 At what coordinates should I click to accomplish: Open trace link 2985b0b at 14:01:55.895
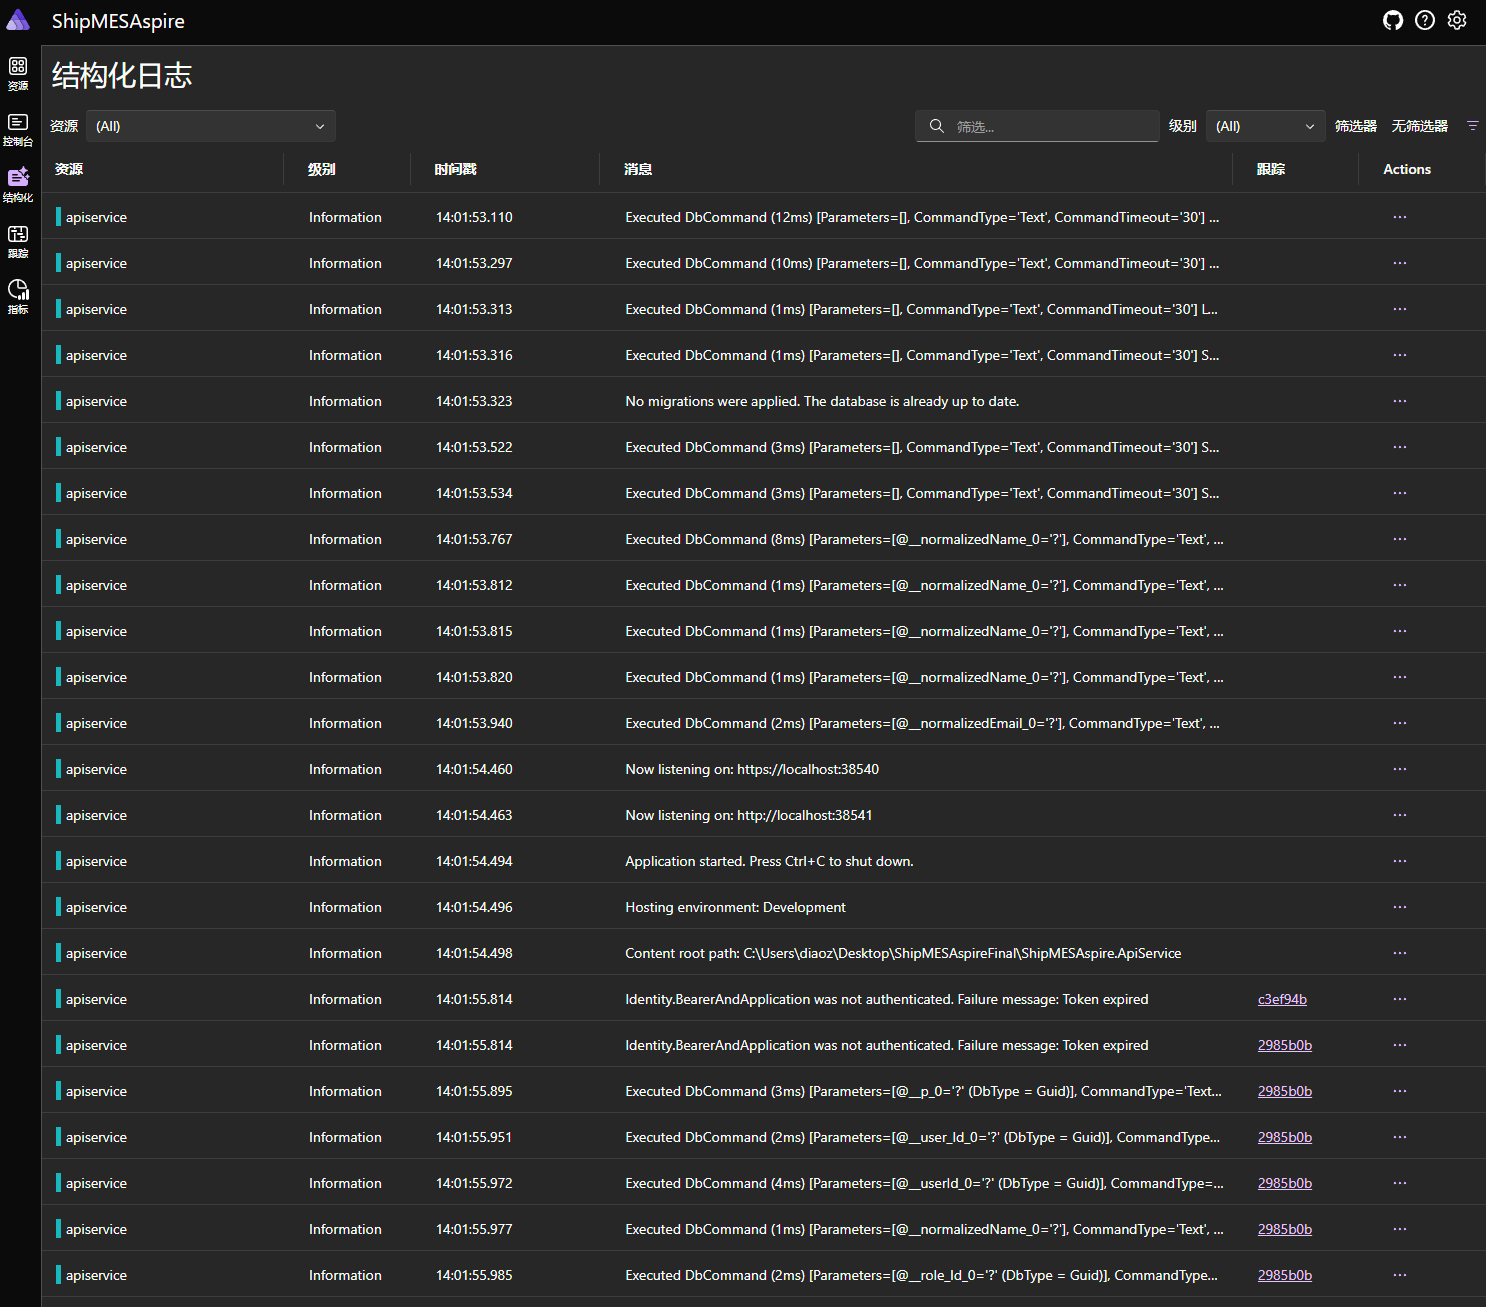[1284, 1091]
